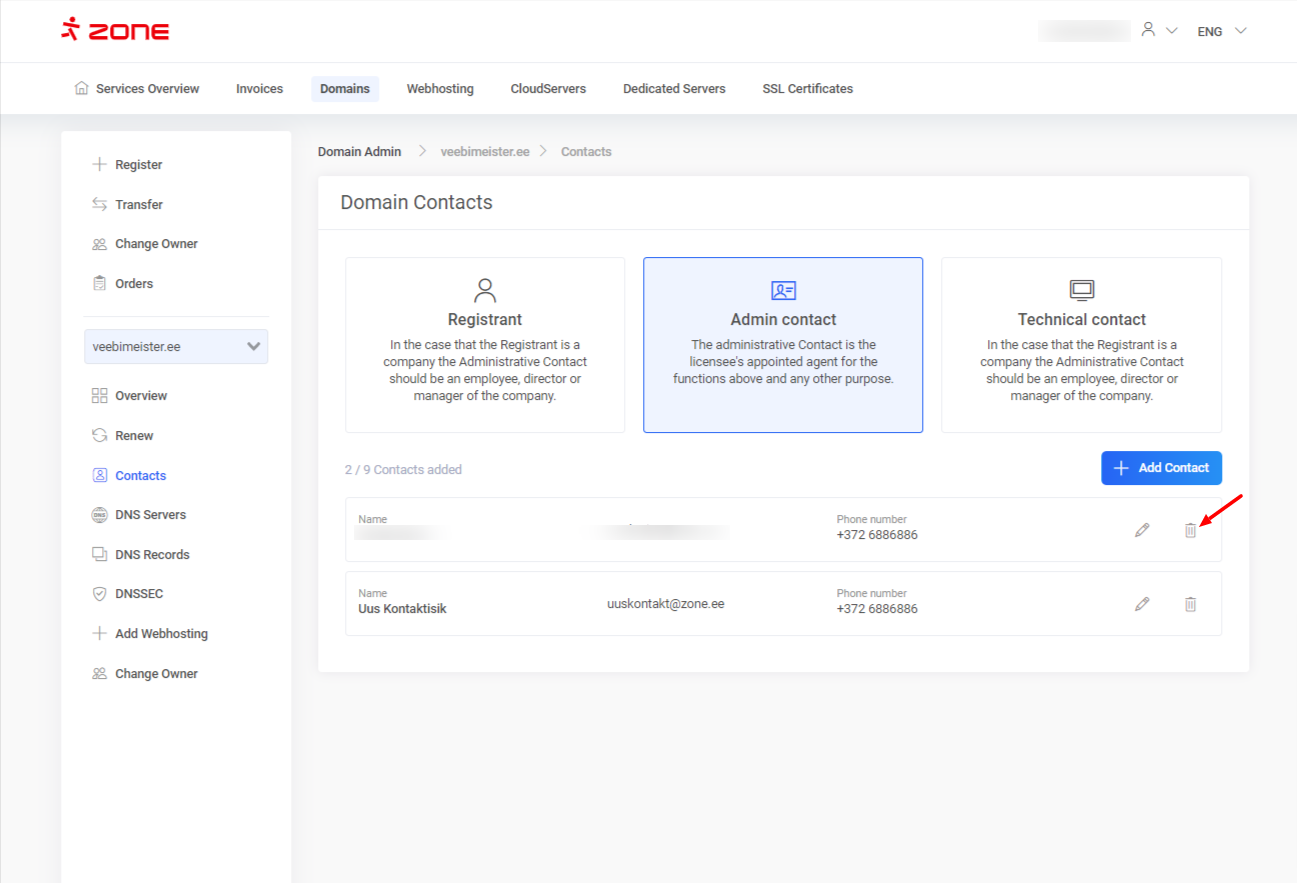Expand the ENG language selector
This screenshot has height=883, width=1297.
click(1221, 31)
